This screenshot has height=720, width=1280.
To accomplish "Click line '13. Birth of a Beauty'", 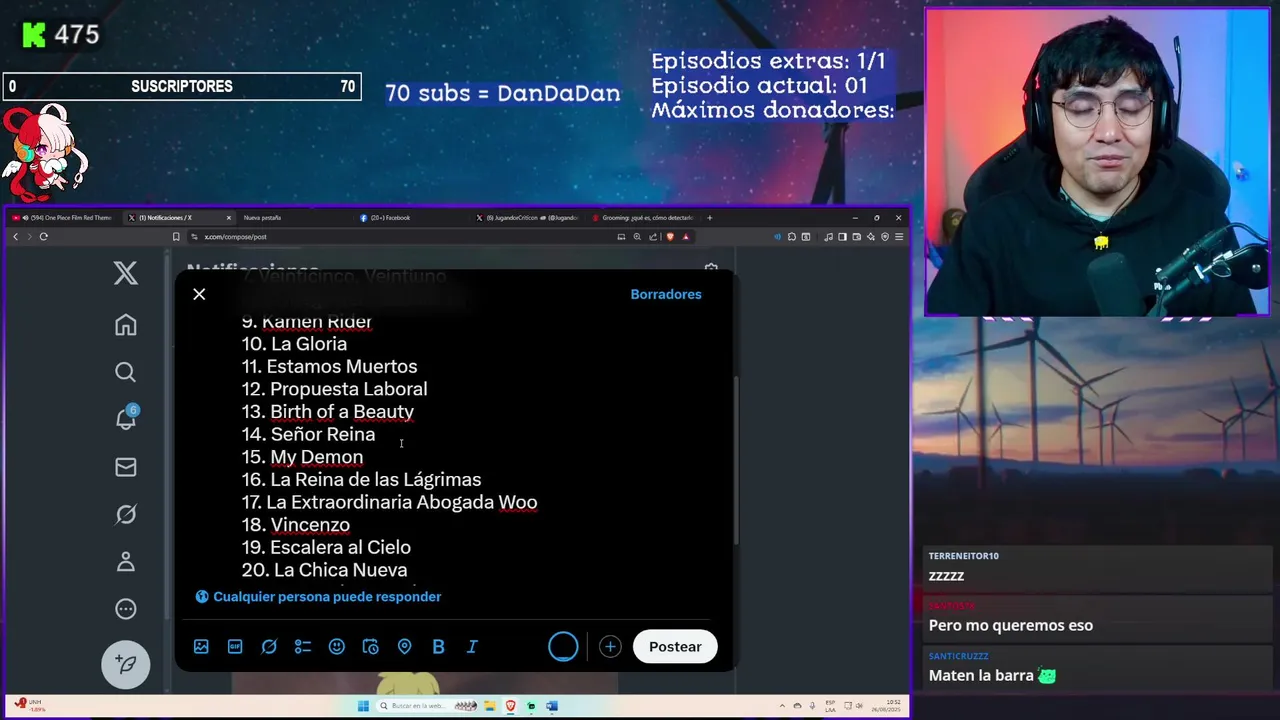I will coord(328,411).
